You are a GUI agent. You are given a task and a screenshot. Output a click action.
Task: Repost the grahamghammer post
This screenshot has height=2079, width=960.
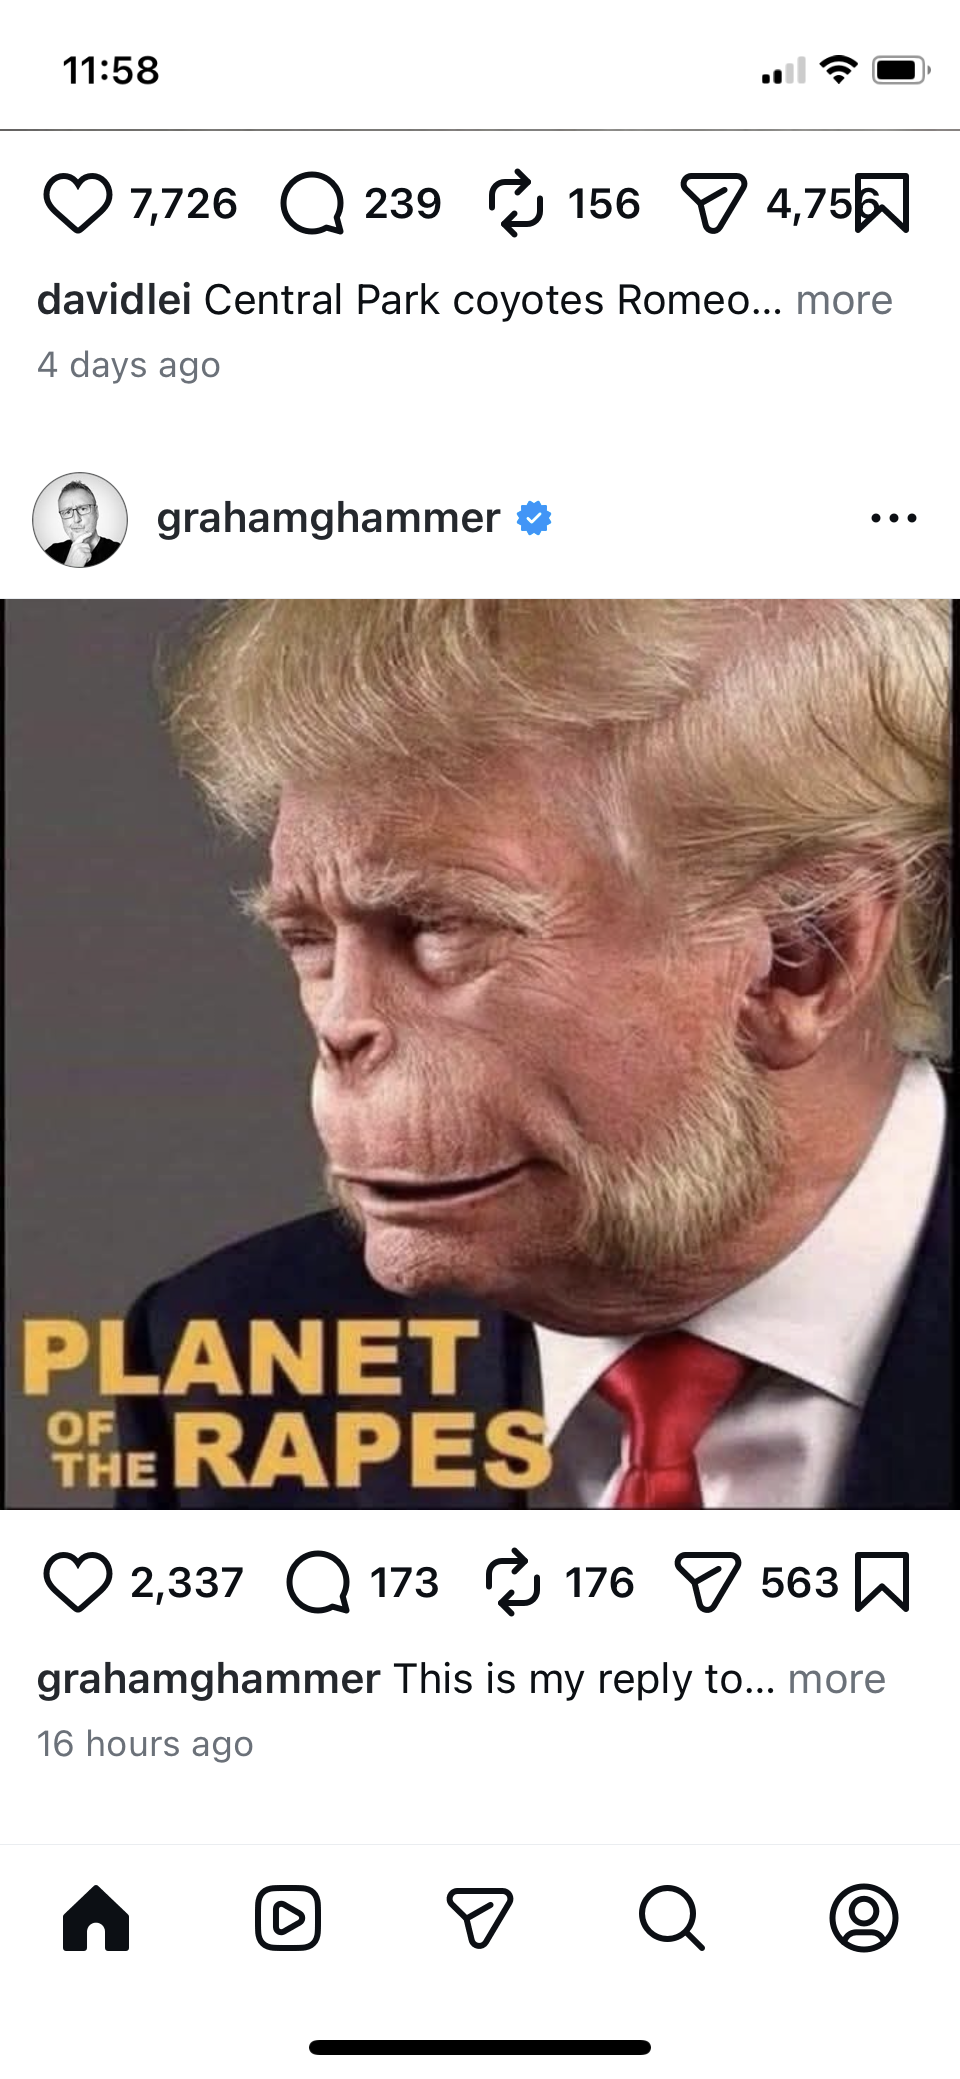(513, 1582)
